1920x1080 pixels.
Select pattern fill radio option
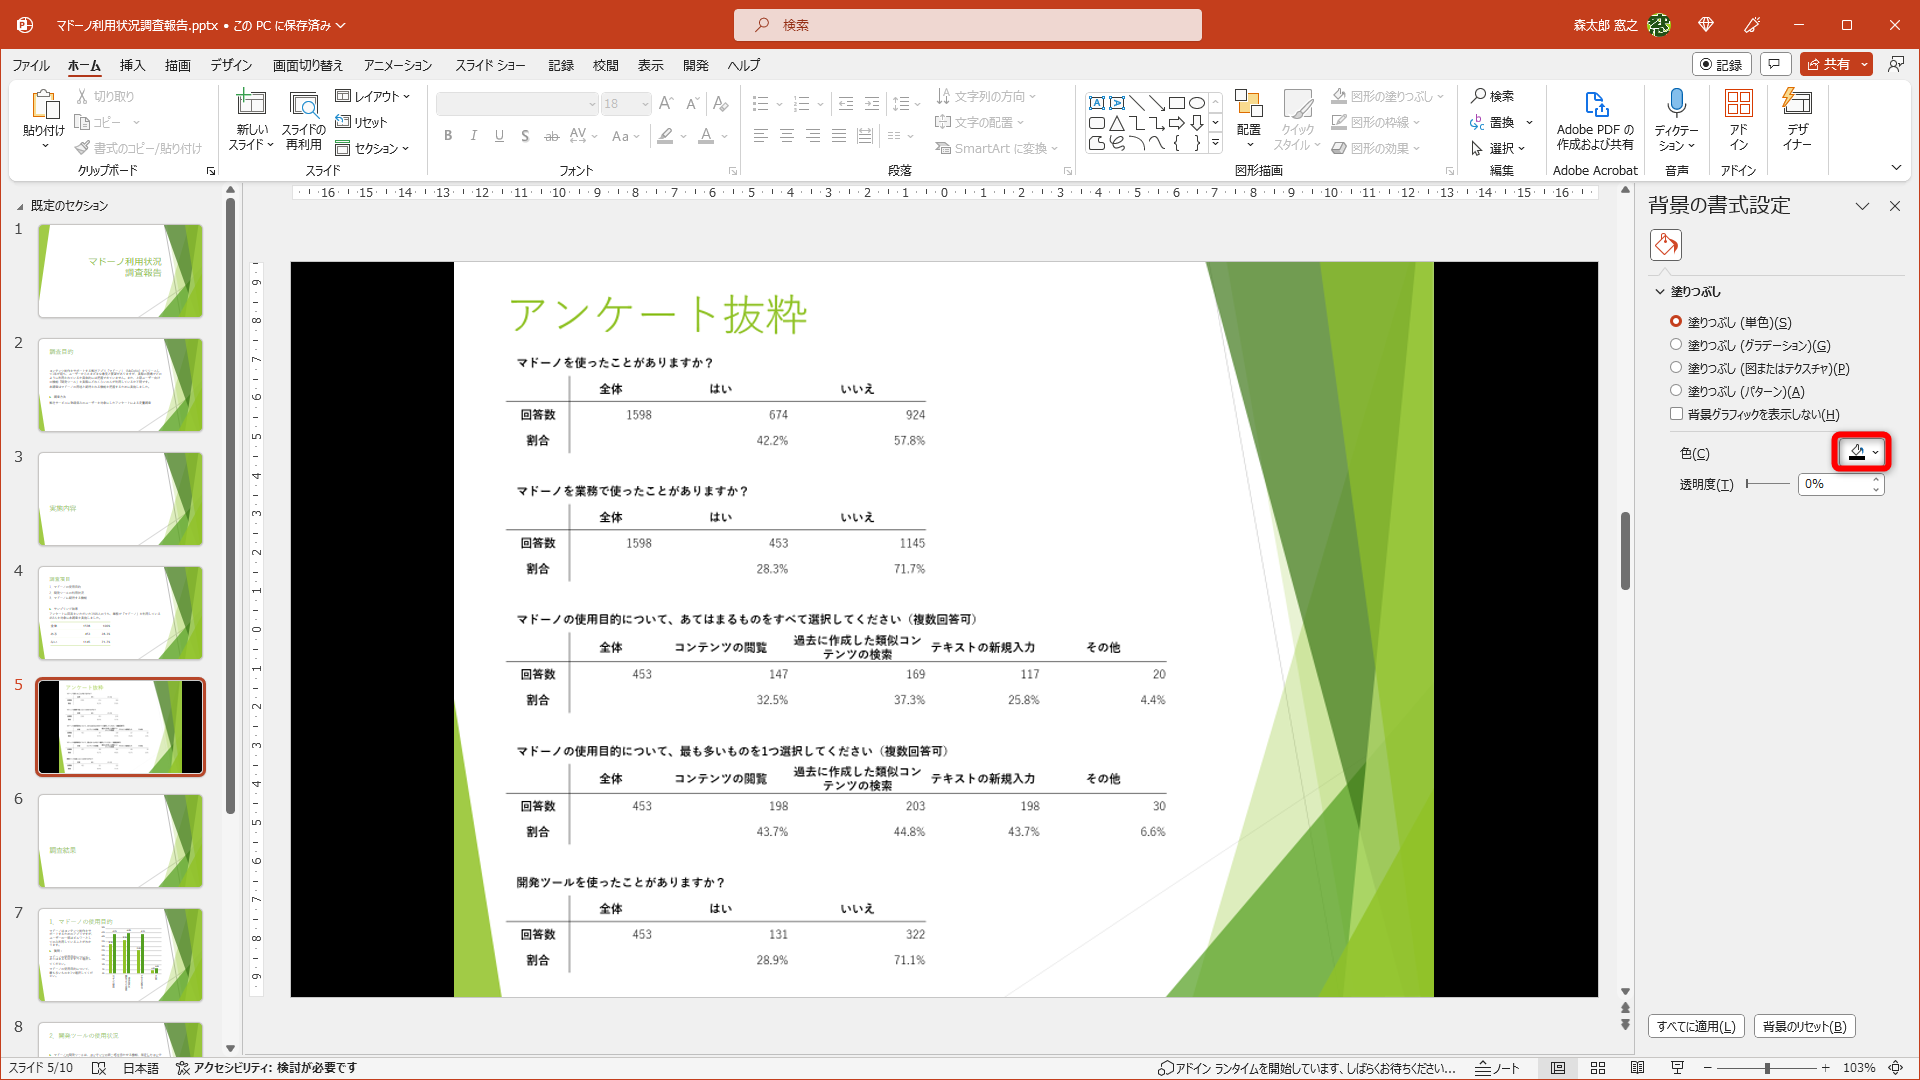click(x=1676, y=391)
